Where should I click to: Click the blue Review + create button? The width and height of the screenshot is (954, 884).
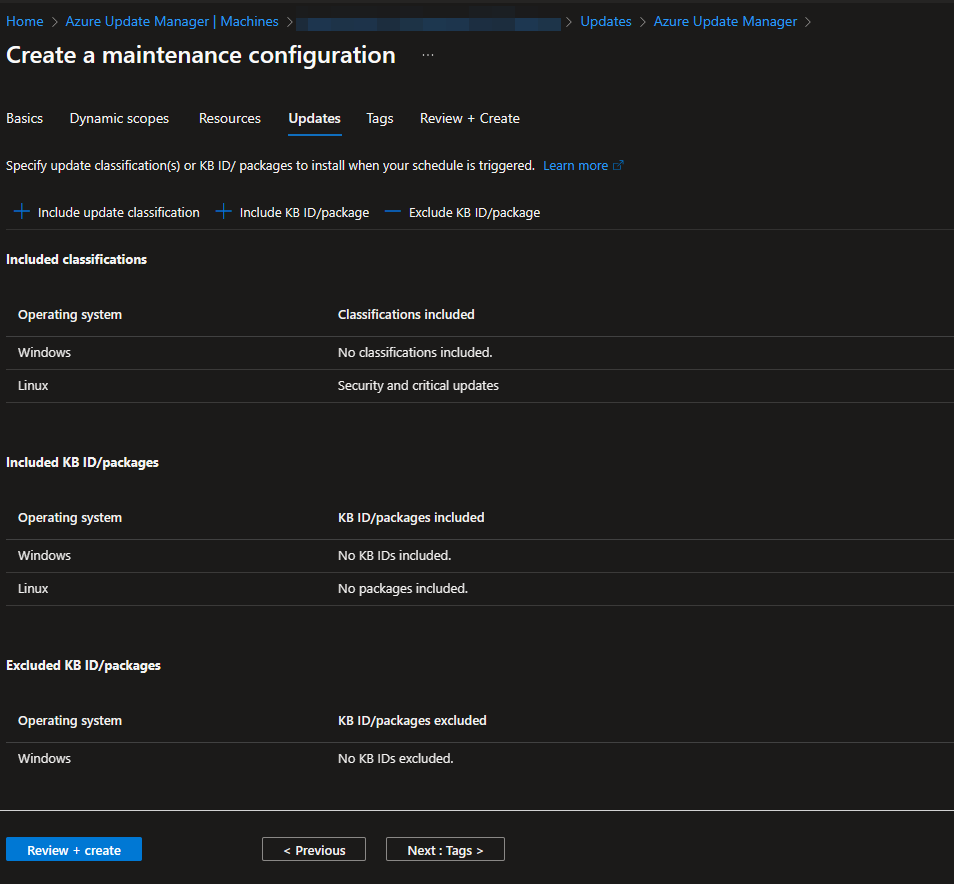point(74,849)
